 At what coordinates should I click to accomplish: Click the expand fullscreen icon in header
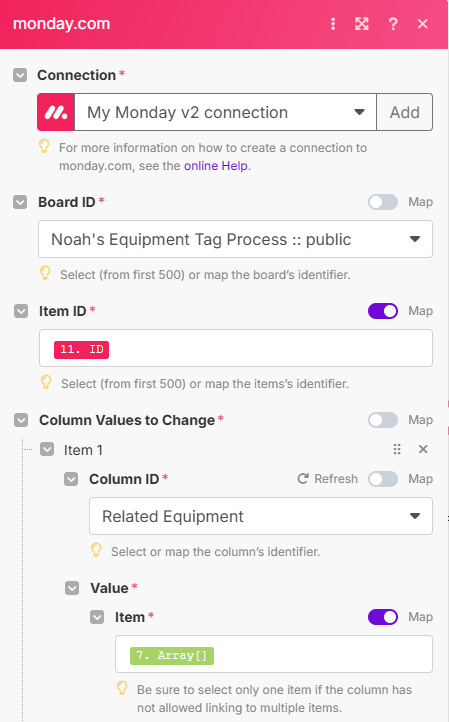362,24
